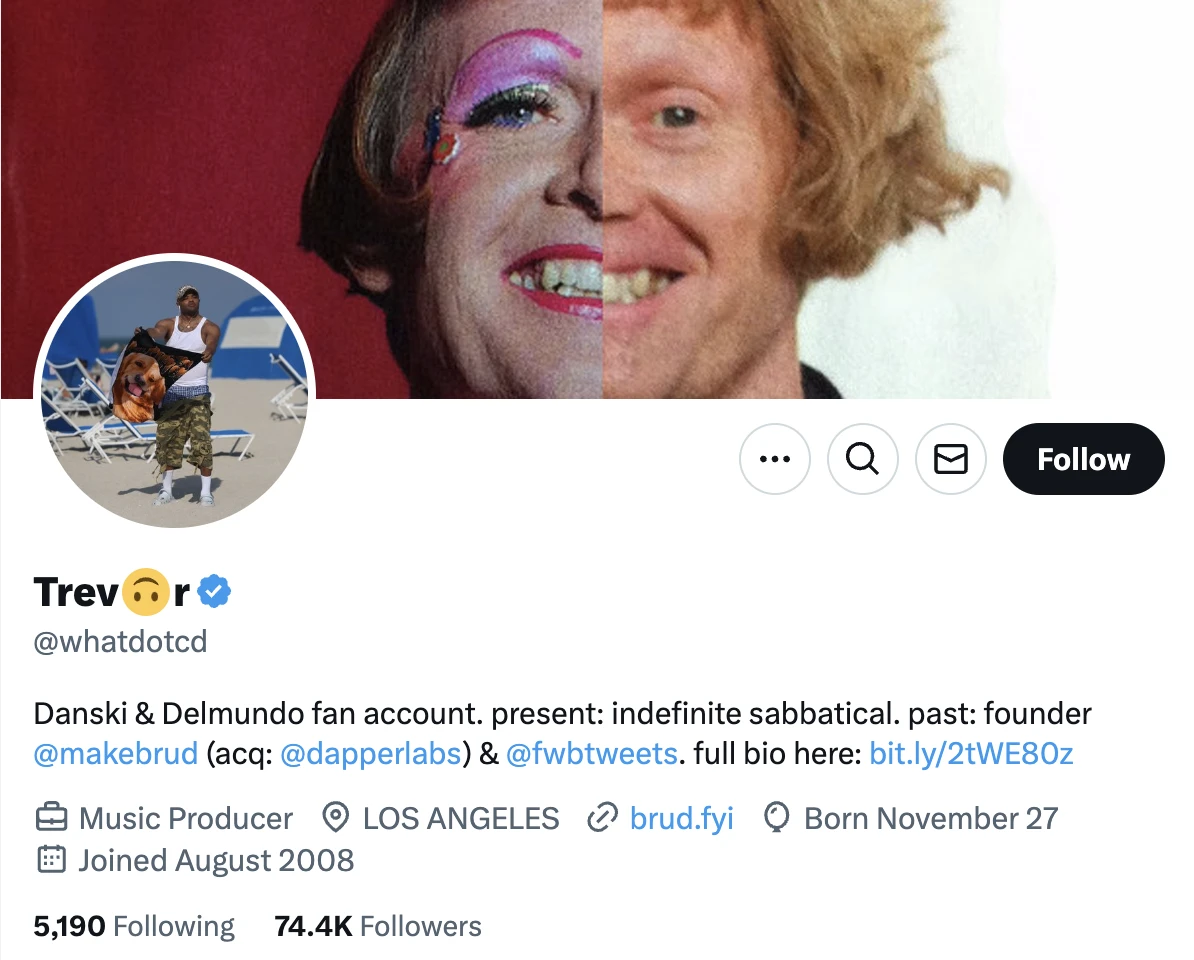Open the bit.ly/2tWE80z bio link
The image size is (1194, 960).
click(x=971, y=752)
